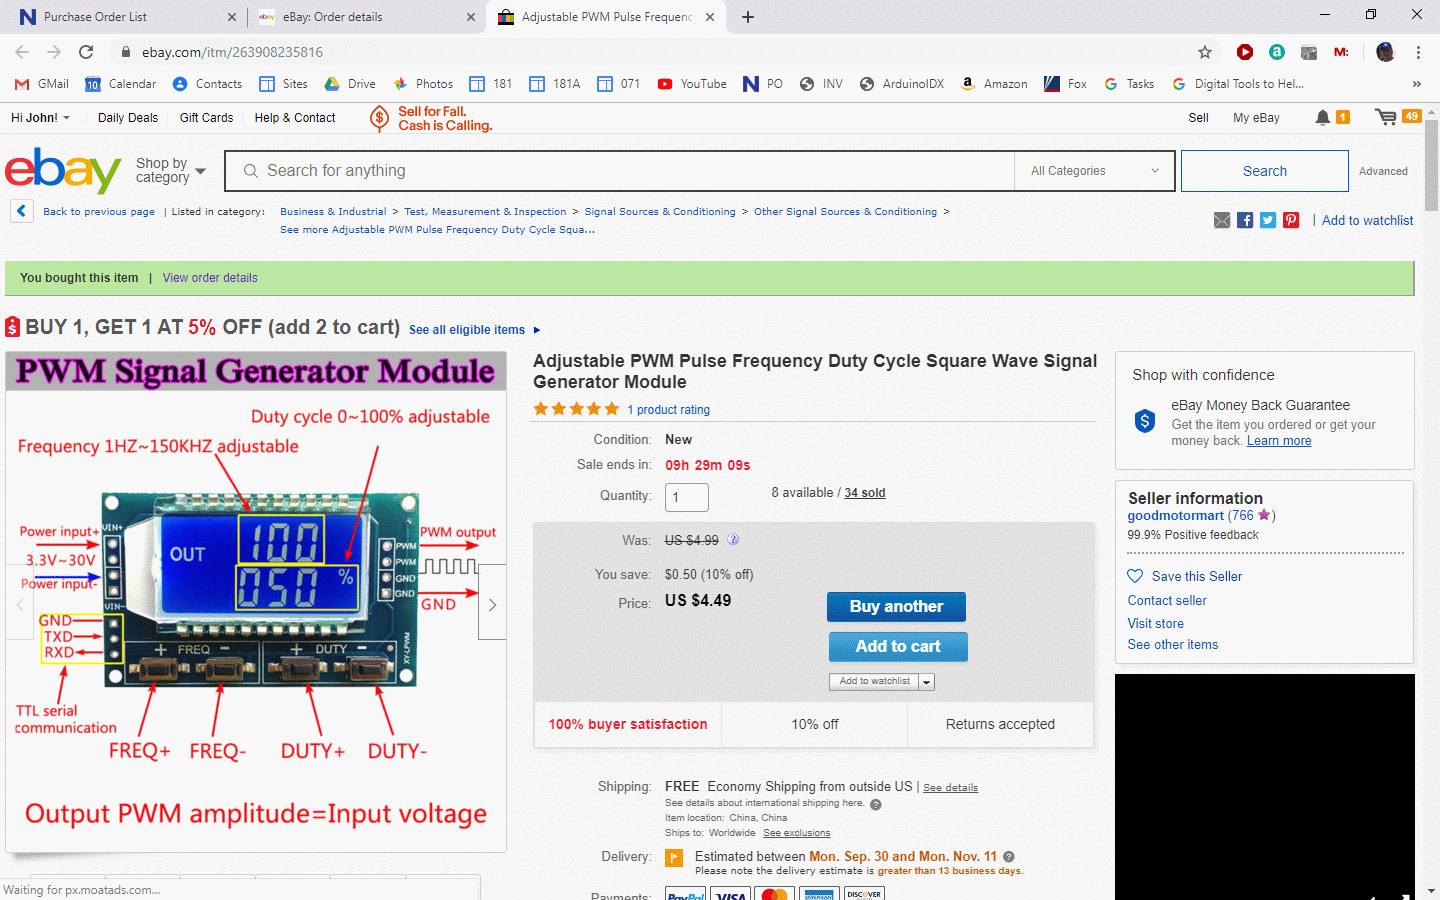Screen dimensions: 1440x900
Task: Show next product image with arrow
Action: [x=492, y=604]
